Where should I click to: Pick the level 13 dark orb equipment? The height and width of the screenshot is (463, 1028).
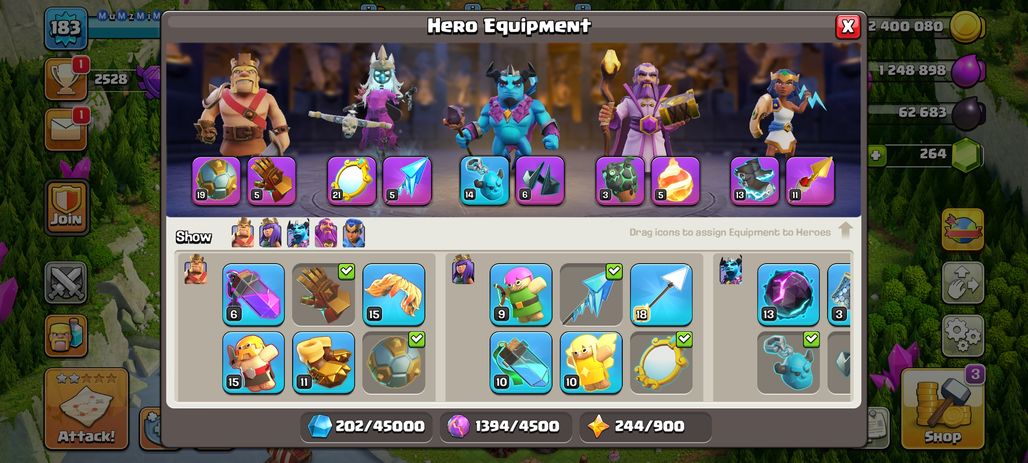788,294
